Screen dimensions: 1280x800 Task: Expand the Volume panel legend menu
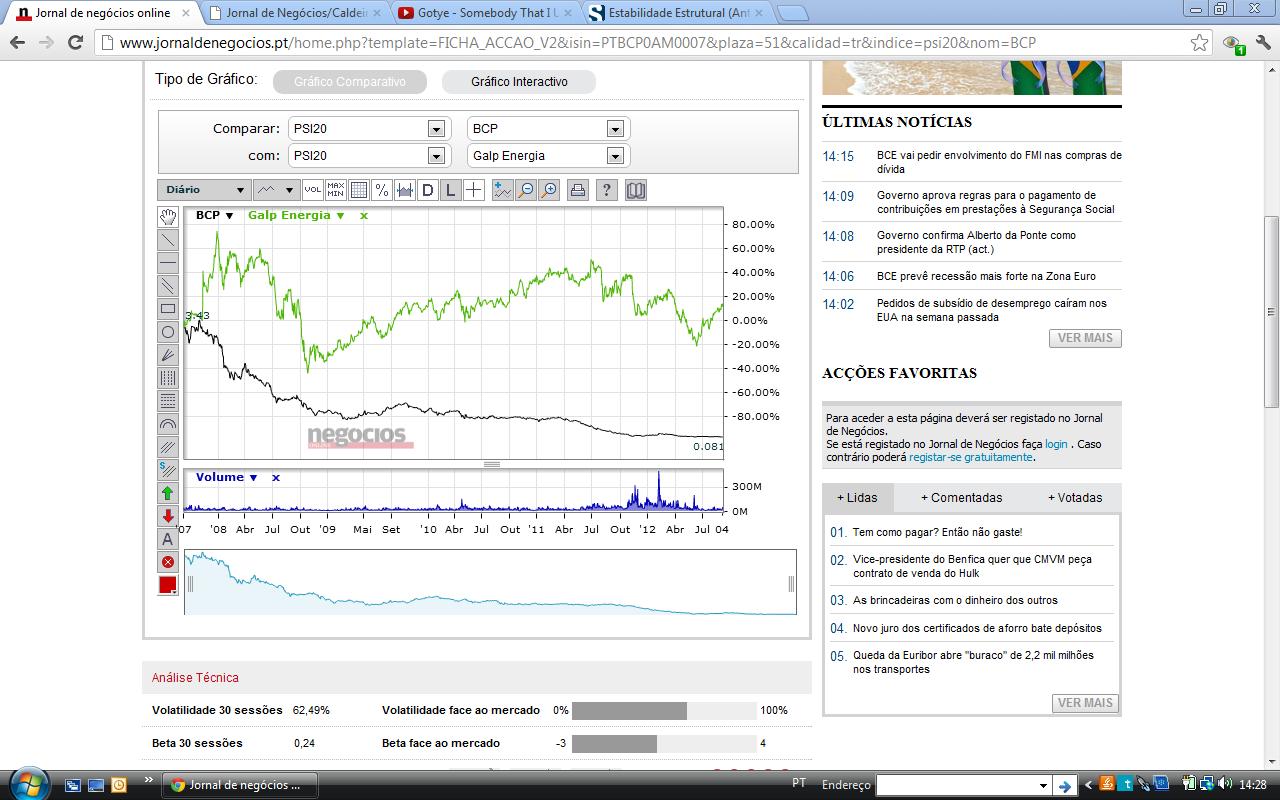pos(253,478)
